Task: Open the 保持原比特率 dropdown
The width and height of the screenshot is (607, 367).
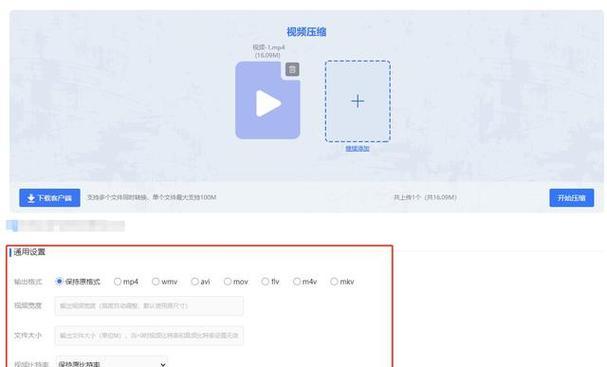Action: tap(112, 363)
